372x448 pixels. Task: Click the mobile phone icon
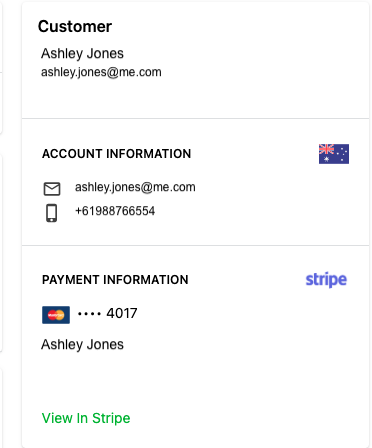51,213
